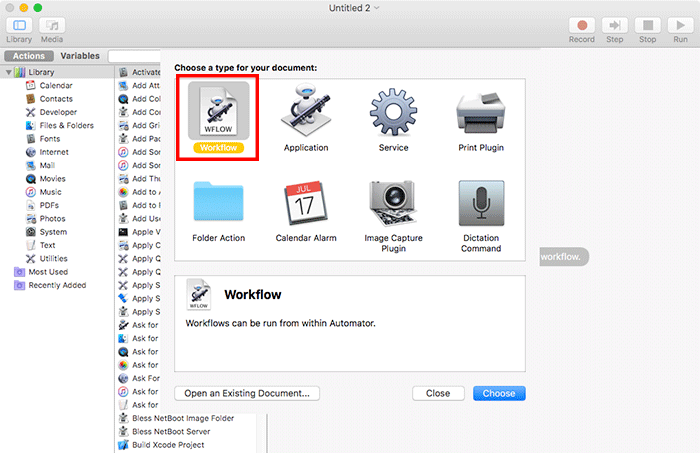Pick the Folder Action type
The image size is (700, 453).
point(218,211)
